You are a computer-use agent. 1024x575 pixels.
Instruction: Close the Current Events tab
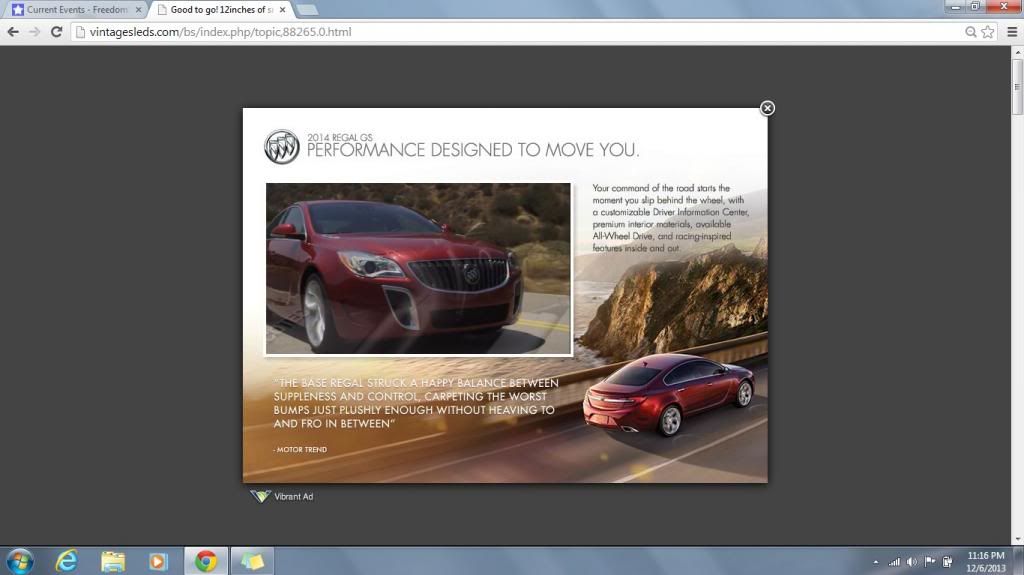click(138, 10)
